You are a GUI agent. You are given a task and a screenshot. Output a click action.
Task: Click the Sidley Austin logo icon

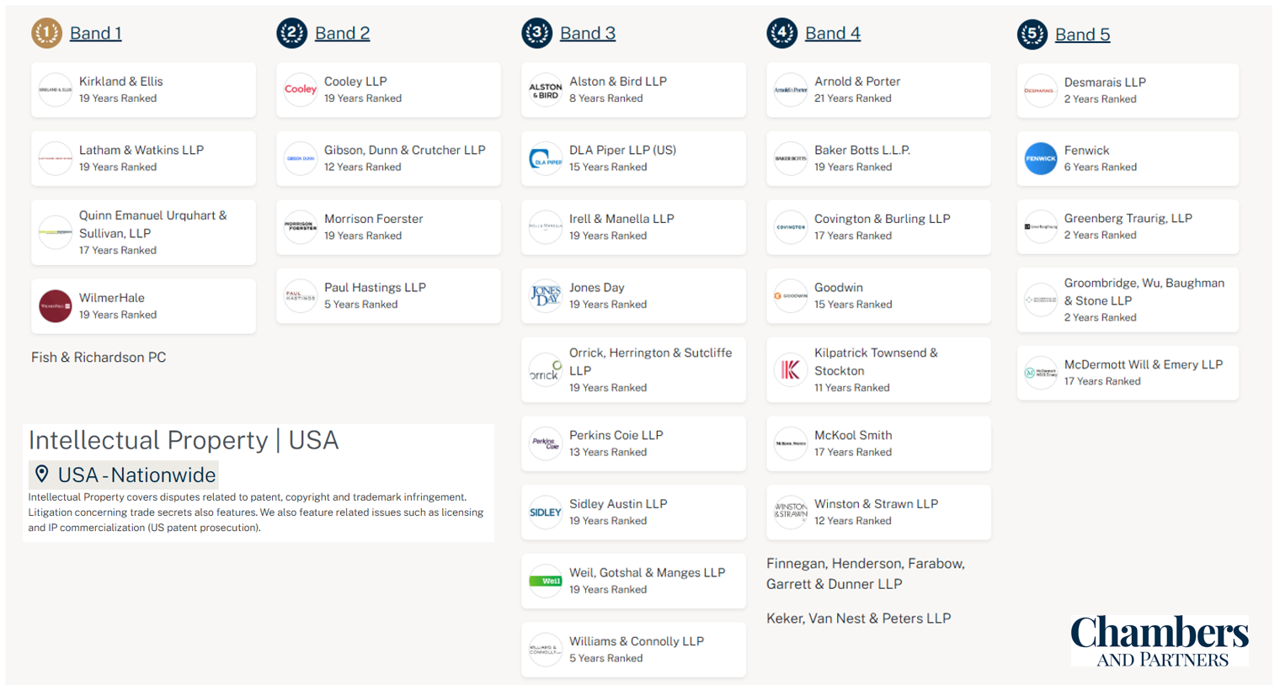[545, 512]
